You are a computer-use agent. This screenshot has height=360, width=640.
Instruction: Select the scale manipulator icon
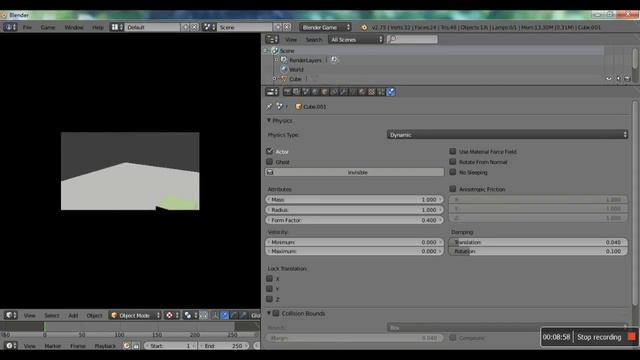point(243,315)
